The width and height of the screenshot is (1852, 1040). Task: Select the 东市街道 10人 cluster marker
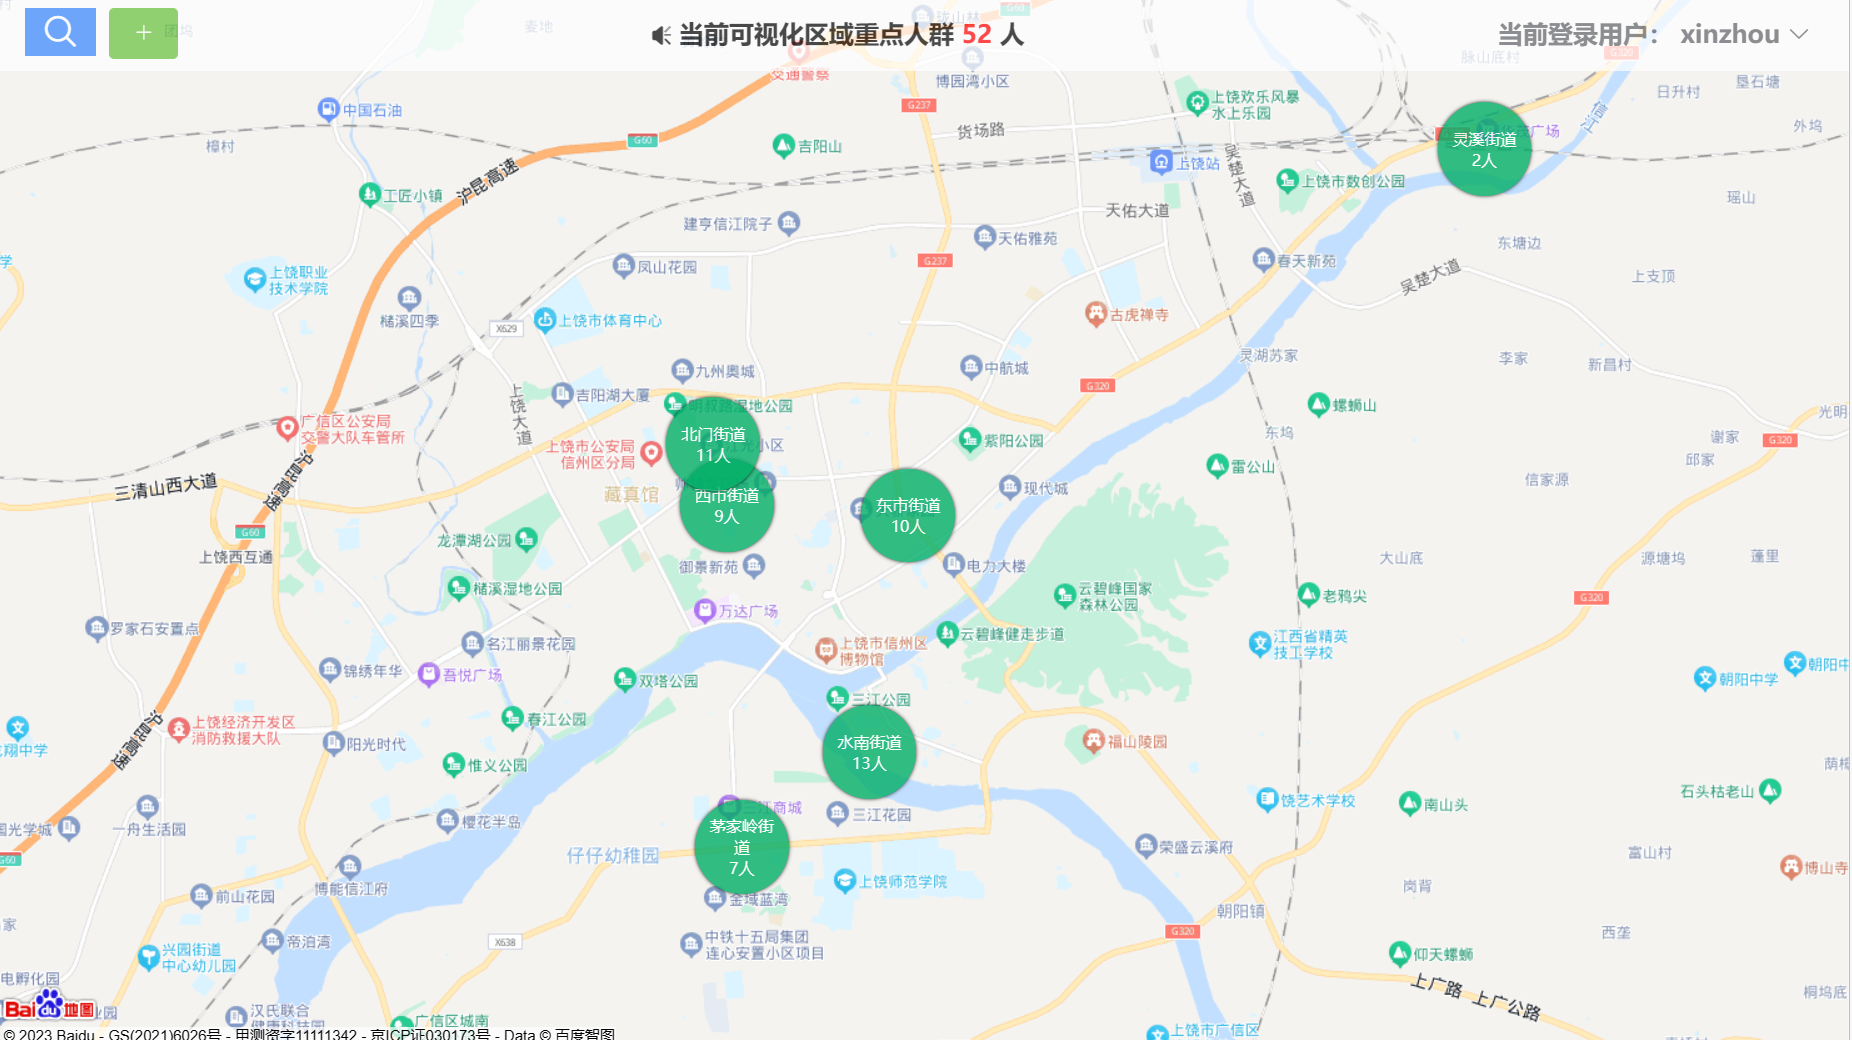click(x=908, y=515)
